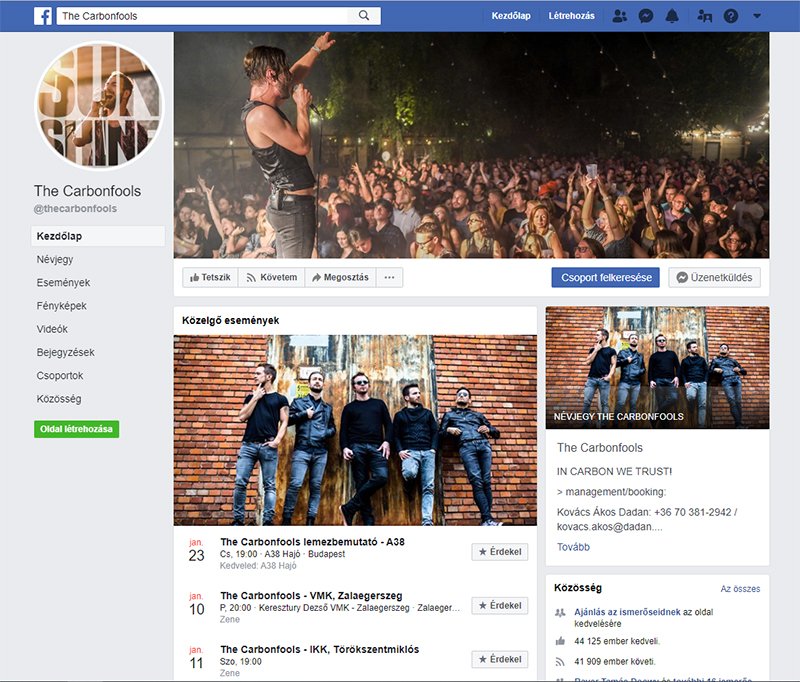The width and height of the screenshot is (800, 682).
Task: Expand the account dropdown arrow
Action: [x=757, y=16]
